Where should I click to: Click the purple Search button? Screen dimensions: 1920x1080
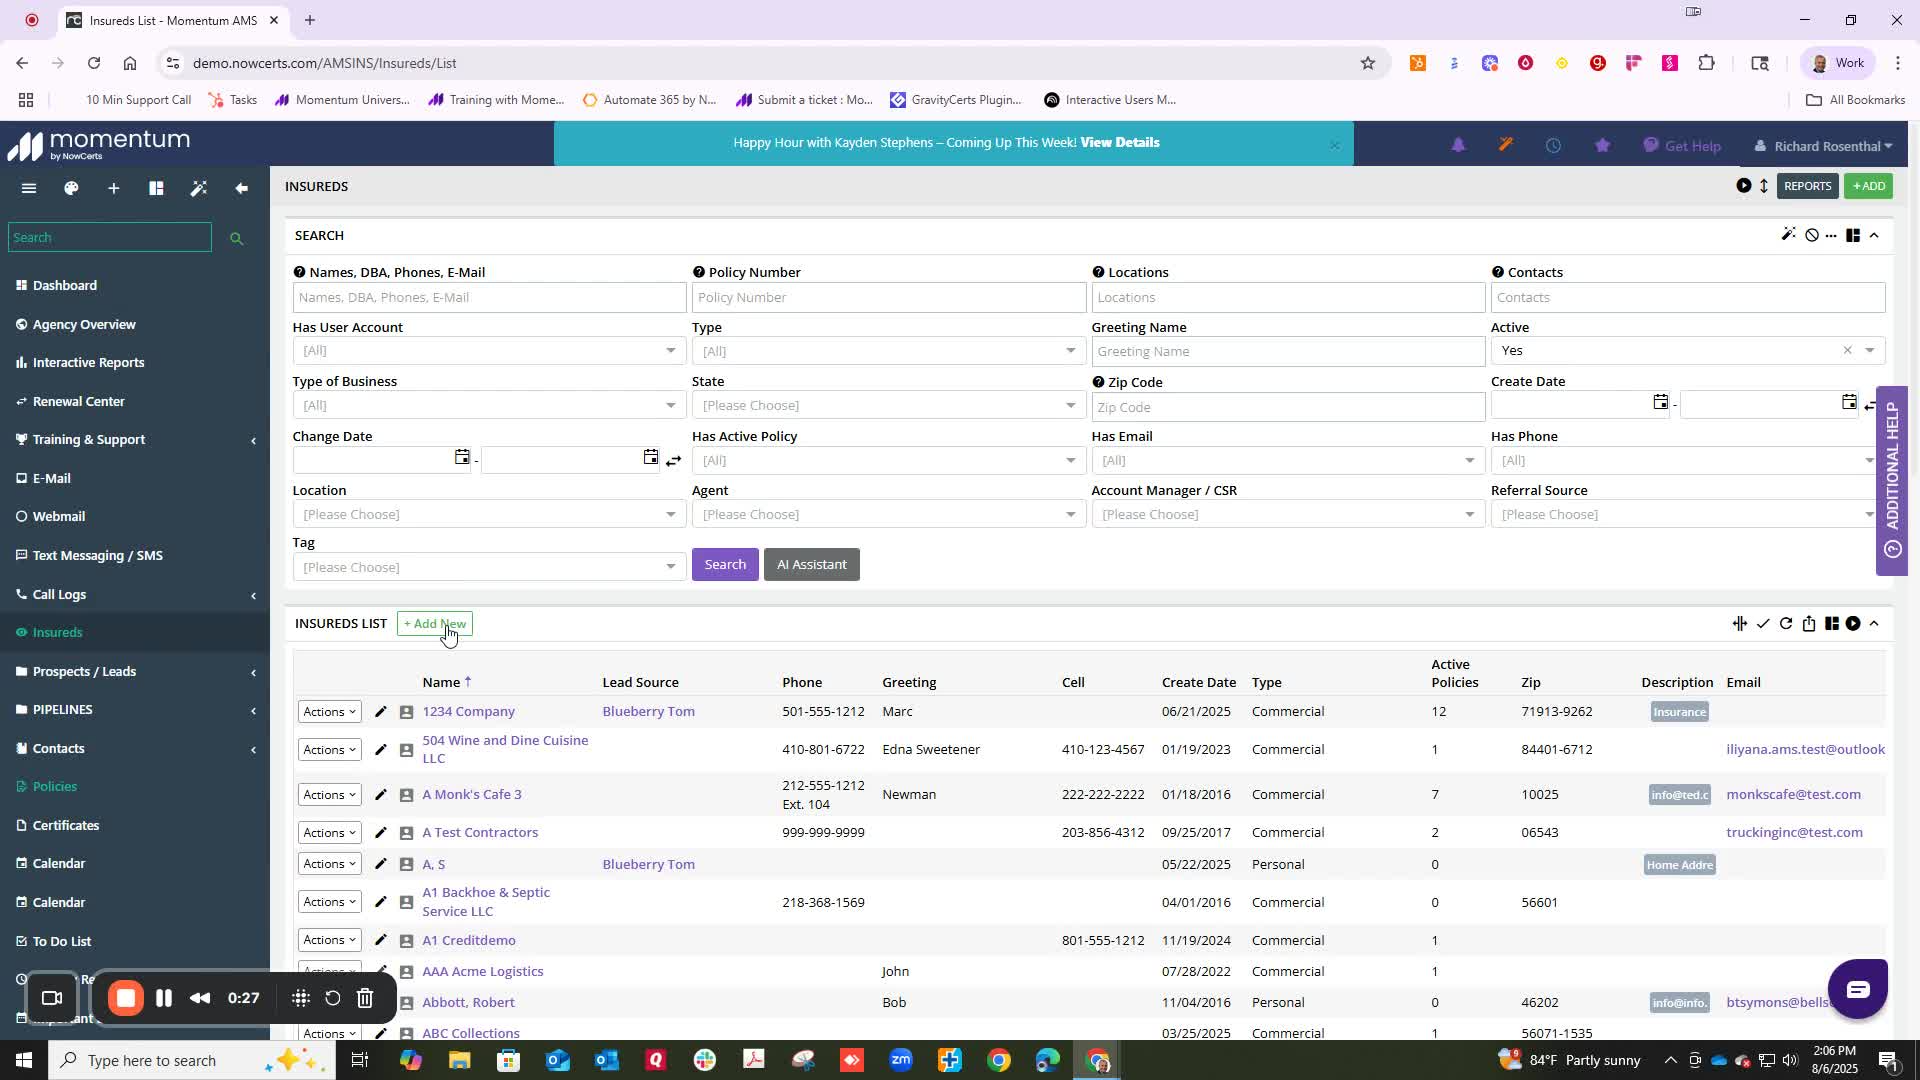(725, 565)
